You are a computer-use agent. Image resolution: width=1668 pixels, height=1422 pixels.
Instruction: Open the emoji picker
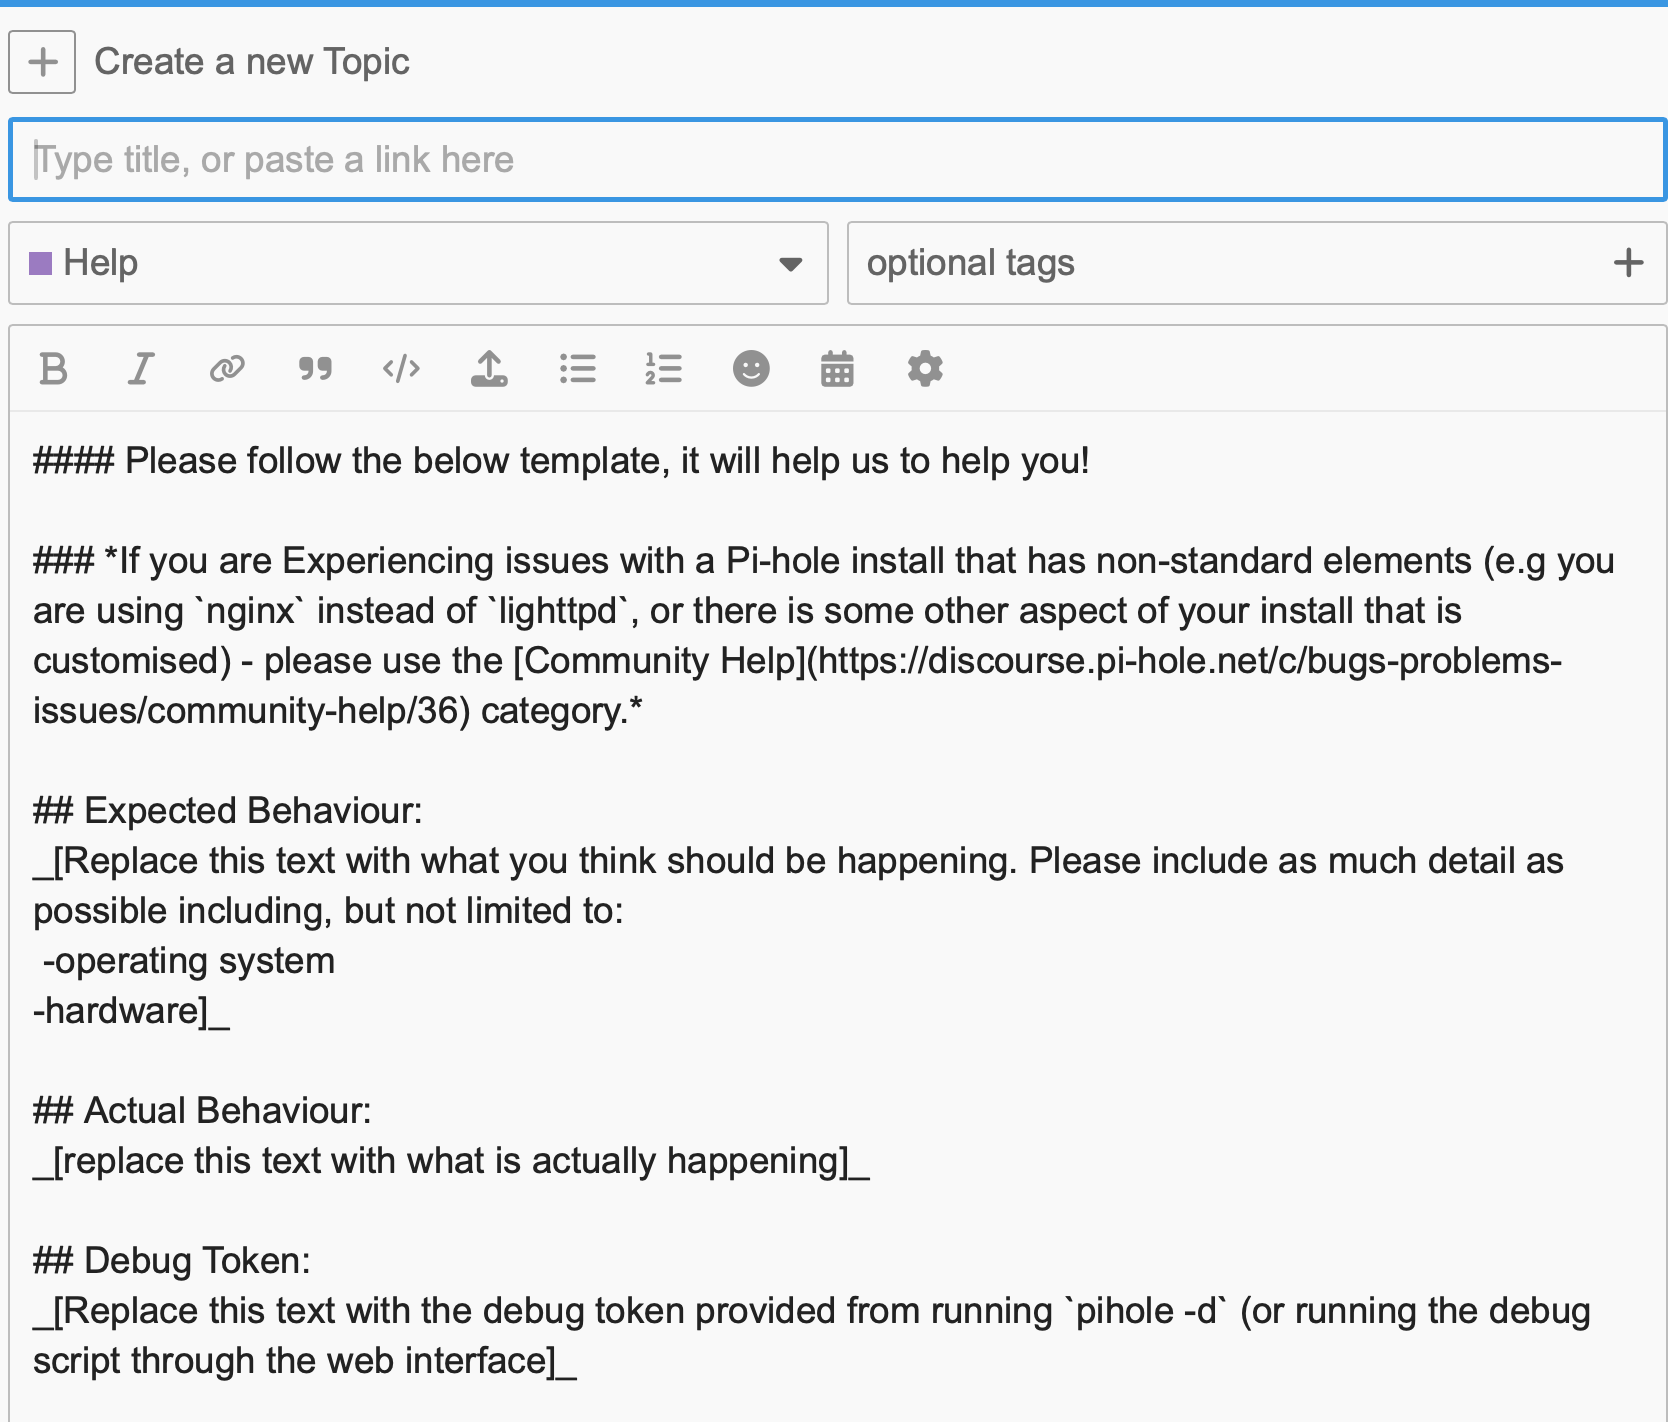tap(751, 369)
